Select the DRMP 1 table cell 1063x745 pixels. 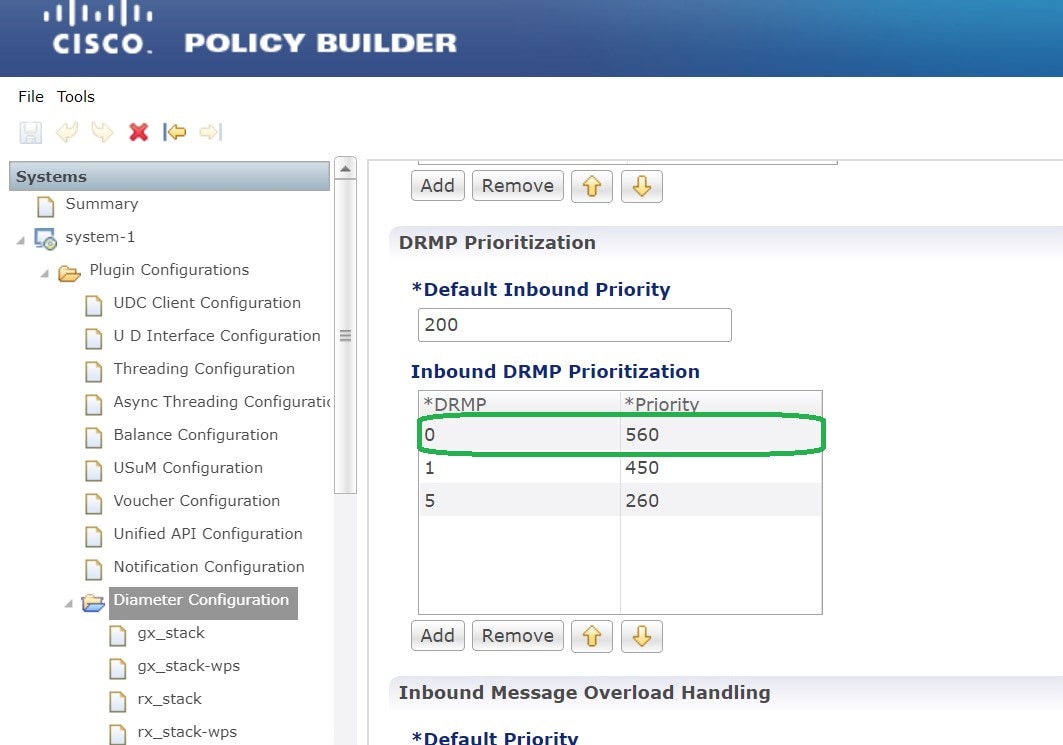(x=519, y=468)
